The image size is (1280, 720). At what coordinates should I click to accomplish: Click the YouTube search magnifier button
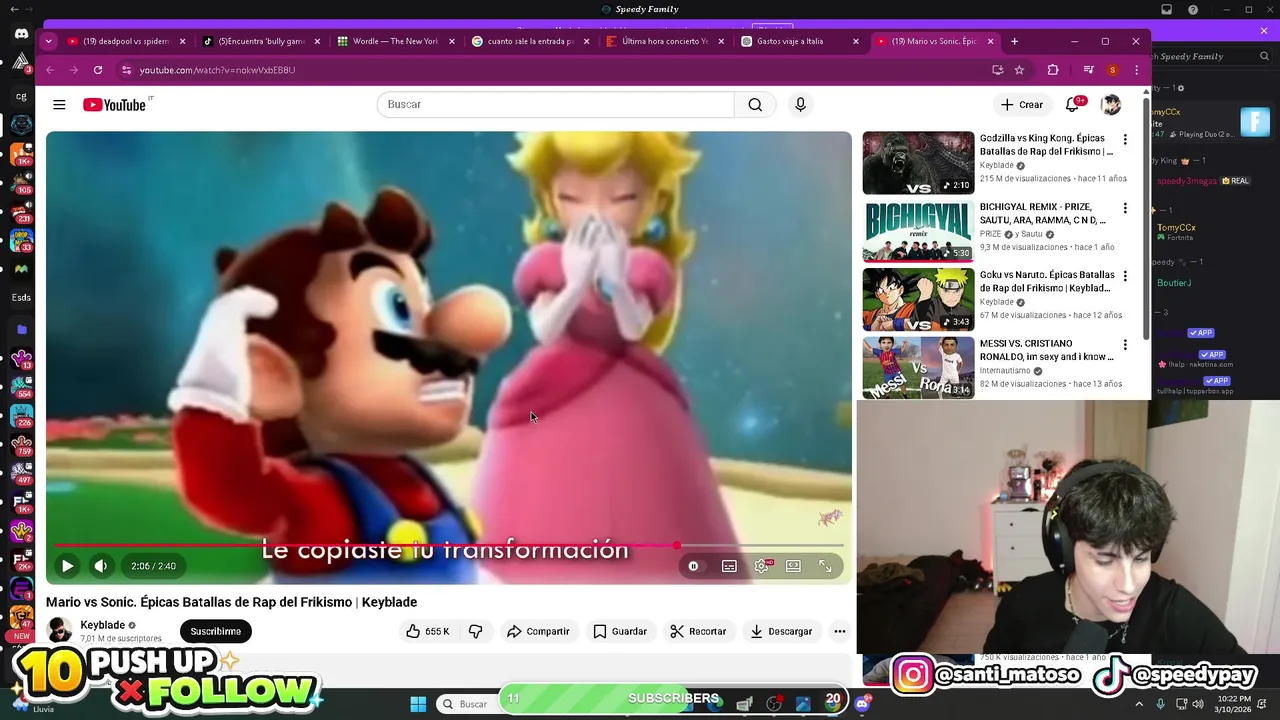coord(755,104)
